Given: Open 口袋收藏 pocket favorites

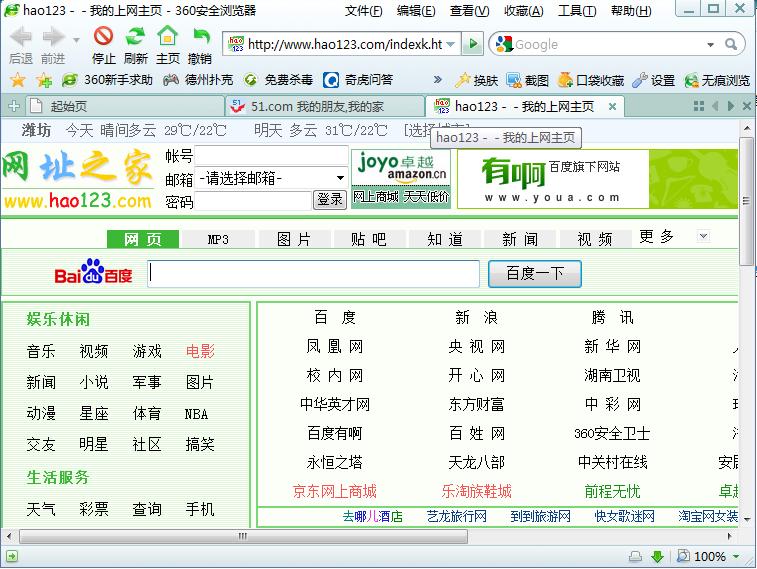Looking at the screenshot, I should [590, 80].
